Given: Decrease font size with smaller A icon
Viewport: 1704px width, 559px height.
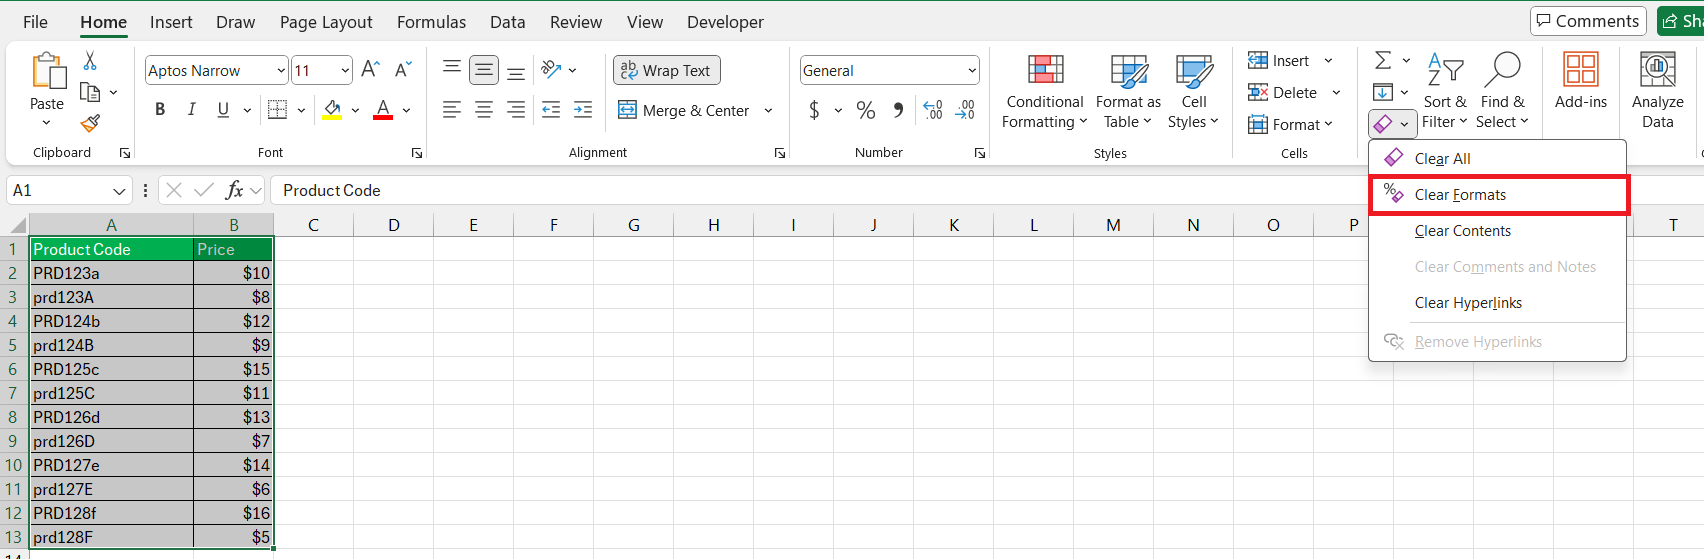Looking at the screenshot, I should [x=403, y=69].
